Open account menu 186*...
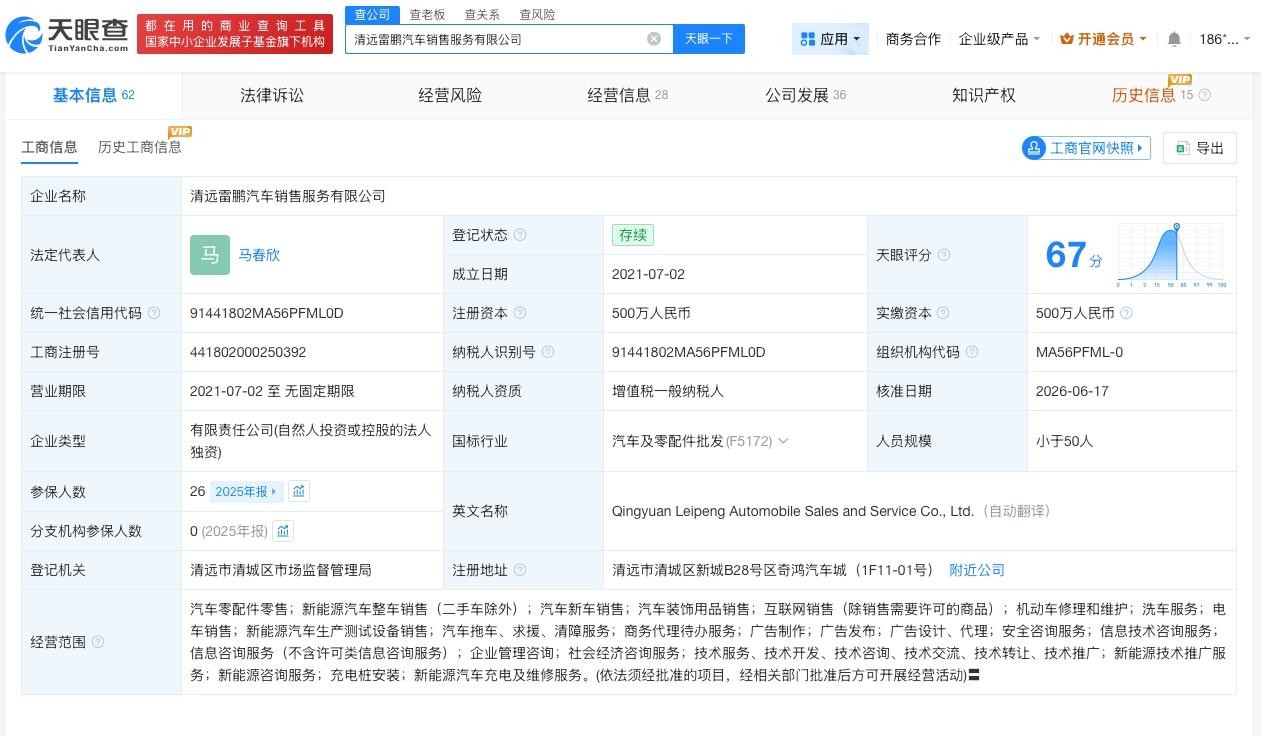 click(x=1224, y=39)
